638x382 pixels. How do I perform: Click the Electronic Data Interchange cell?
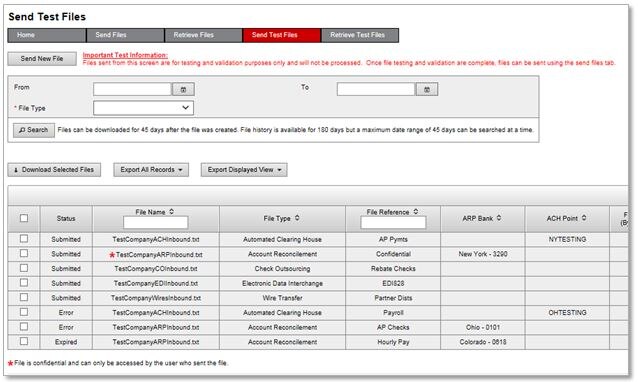(x=282, y=284)
